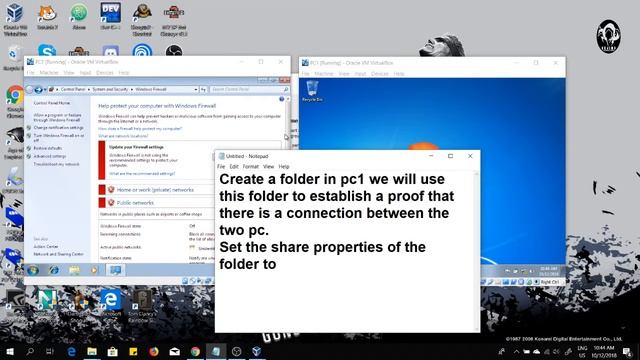Image resolution: width=640 pixels, height=360 pixels.
Task: Click the firewall help question mark icon
Action: (x=281, y=99)
